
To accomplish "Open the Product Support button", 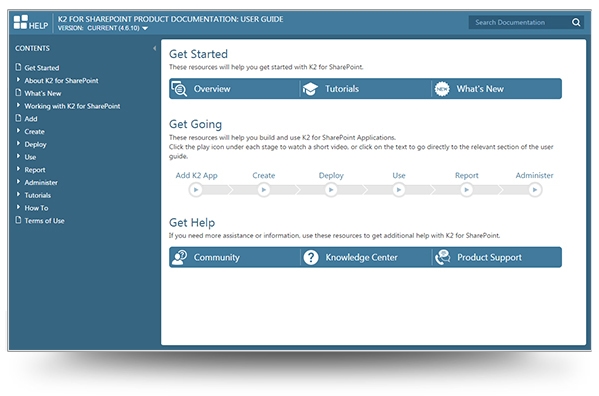I will coord(497,257).
